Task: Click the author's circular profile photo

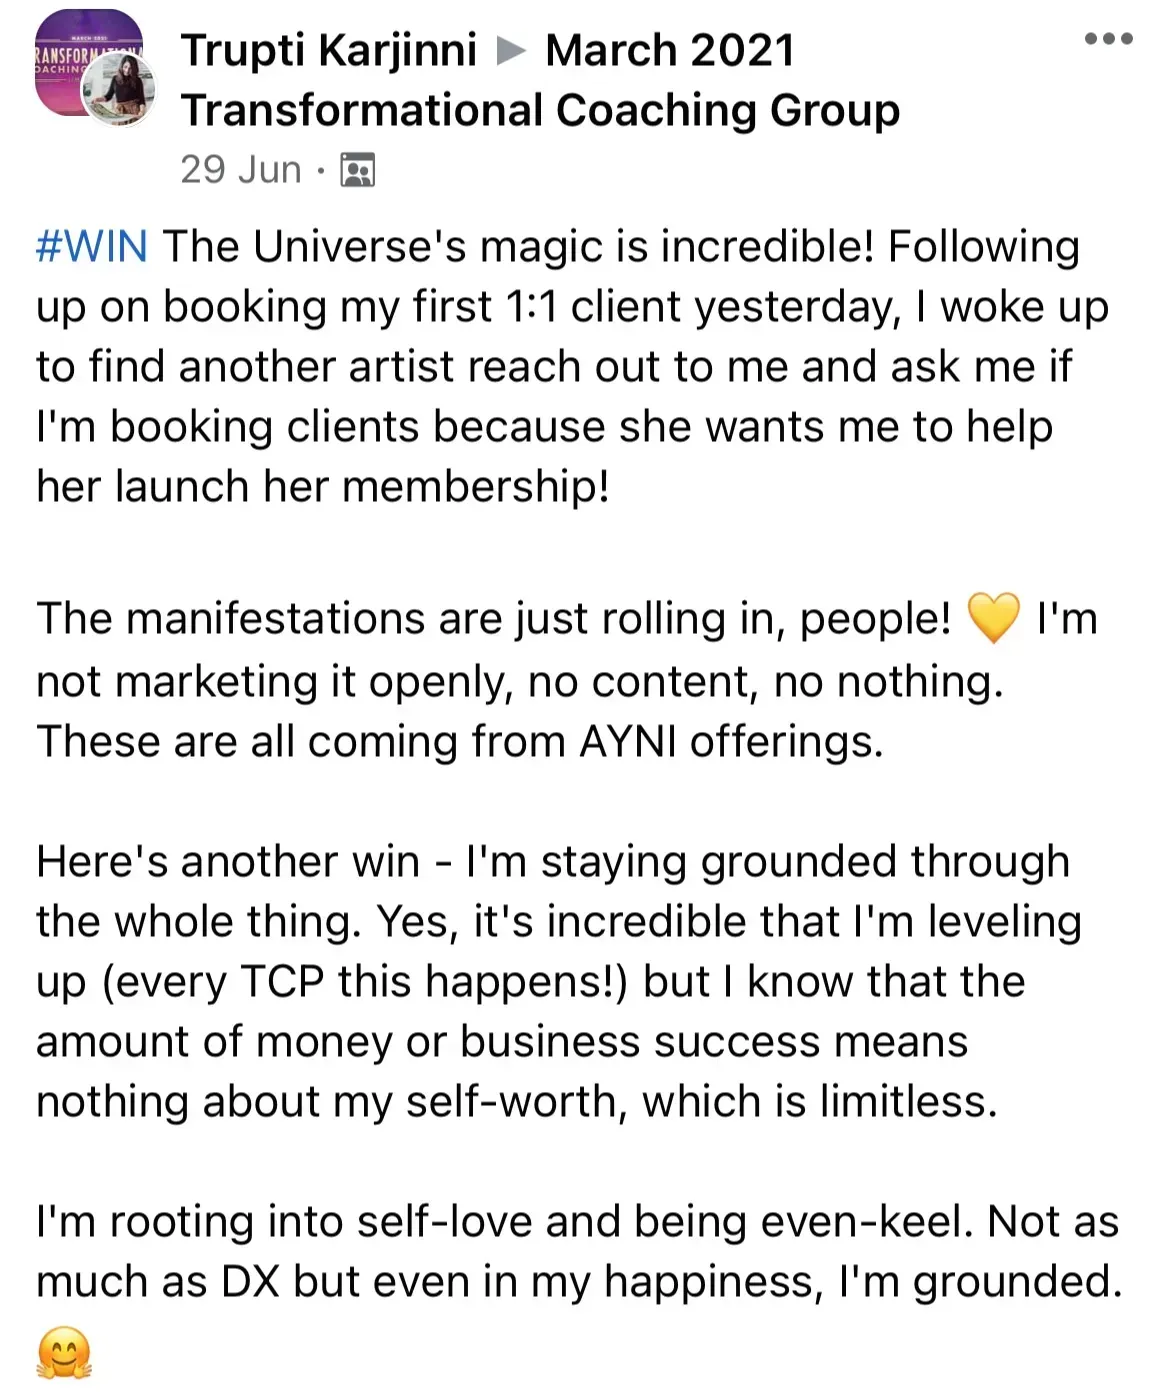Action: (120, 90)
